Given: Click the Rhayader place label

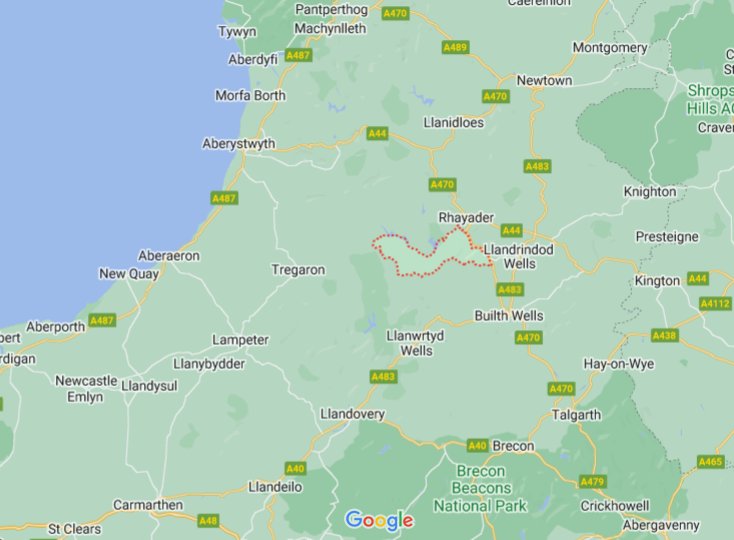Looking at the screenshot, I should coord(466,218).
